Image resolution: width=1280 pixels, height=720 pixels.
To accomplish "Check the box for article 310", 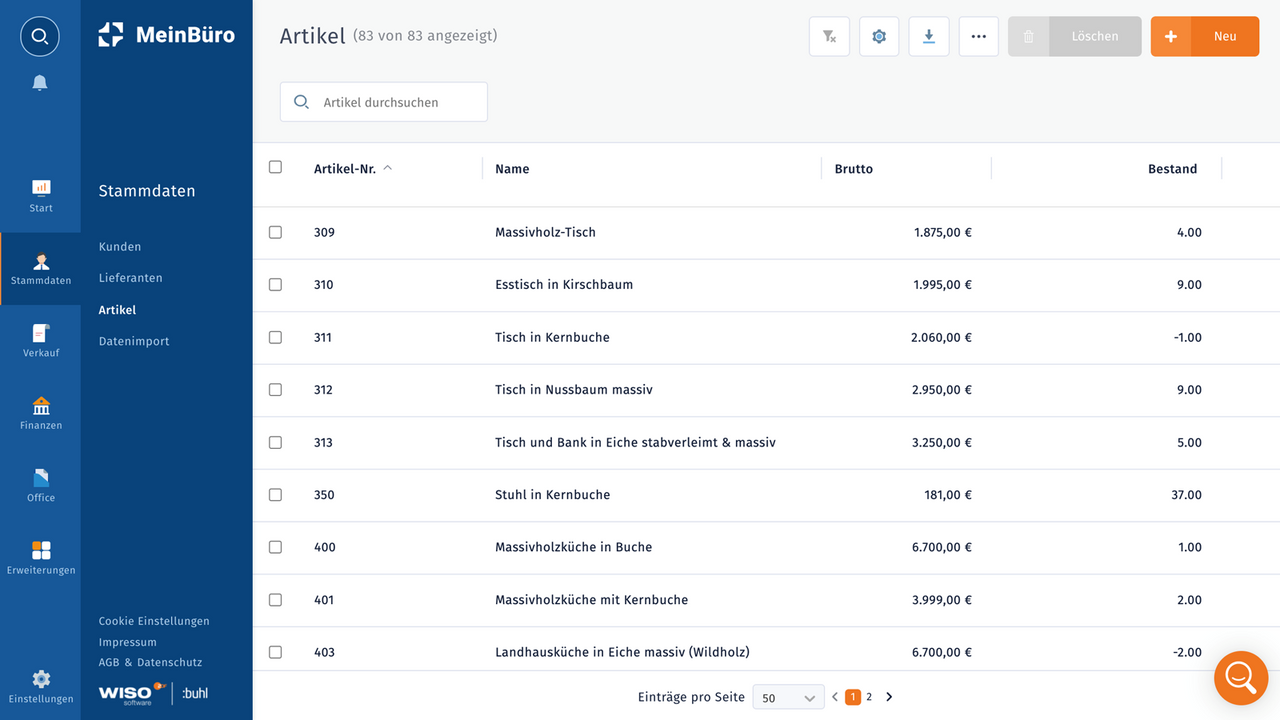I will pos(276,284).
